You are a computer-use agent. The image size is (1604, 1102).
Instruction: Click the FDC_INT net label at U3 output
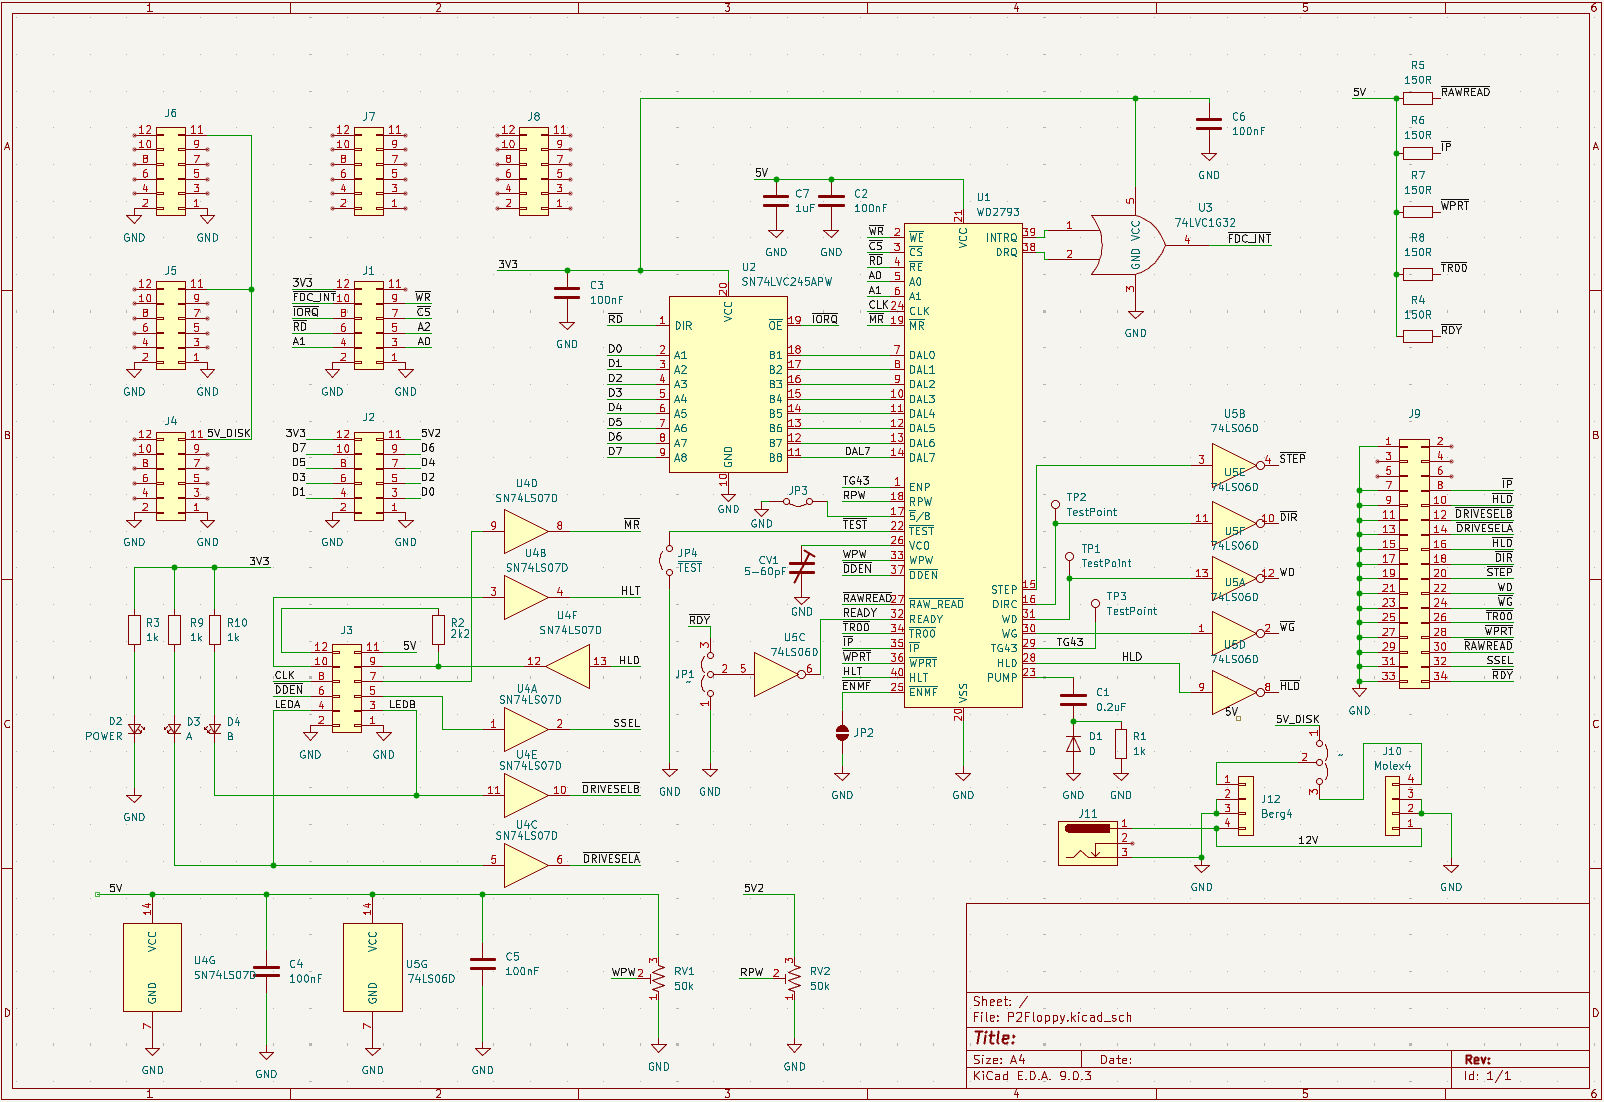(x=1249, y=239)
